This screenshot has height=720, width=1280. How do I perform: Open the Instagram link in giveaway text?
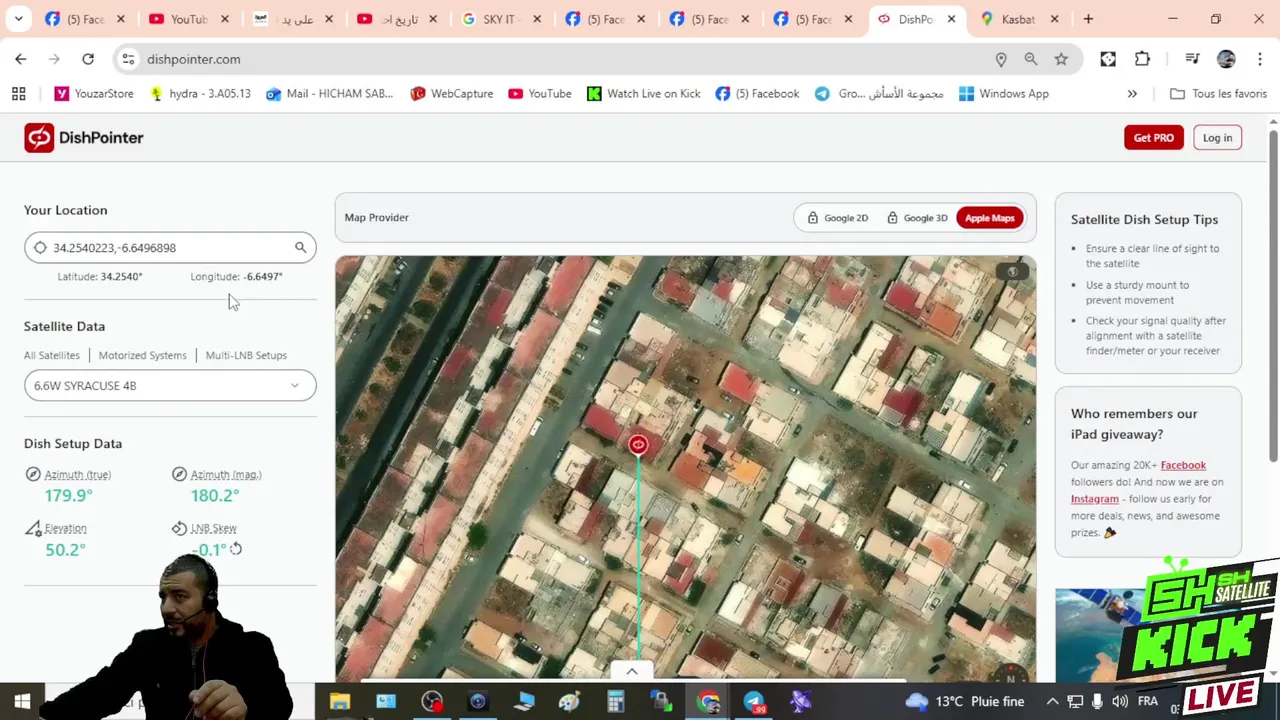click(x=1094, y=498)
